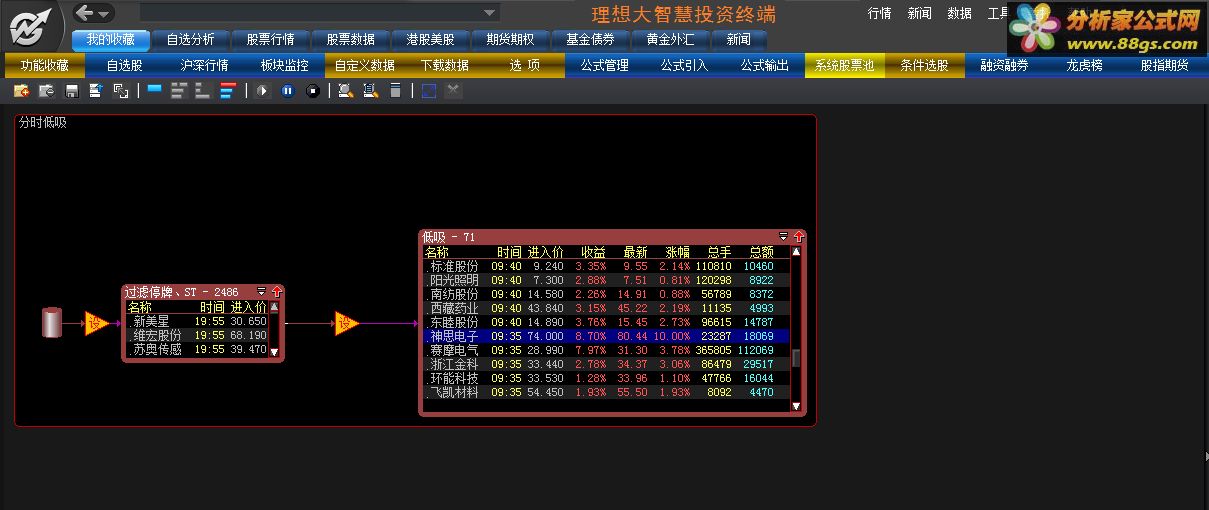This screenshot has width=1209, height=510.
Task: Click the database cylinder node
Action: 52,323
